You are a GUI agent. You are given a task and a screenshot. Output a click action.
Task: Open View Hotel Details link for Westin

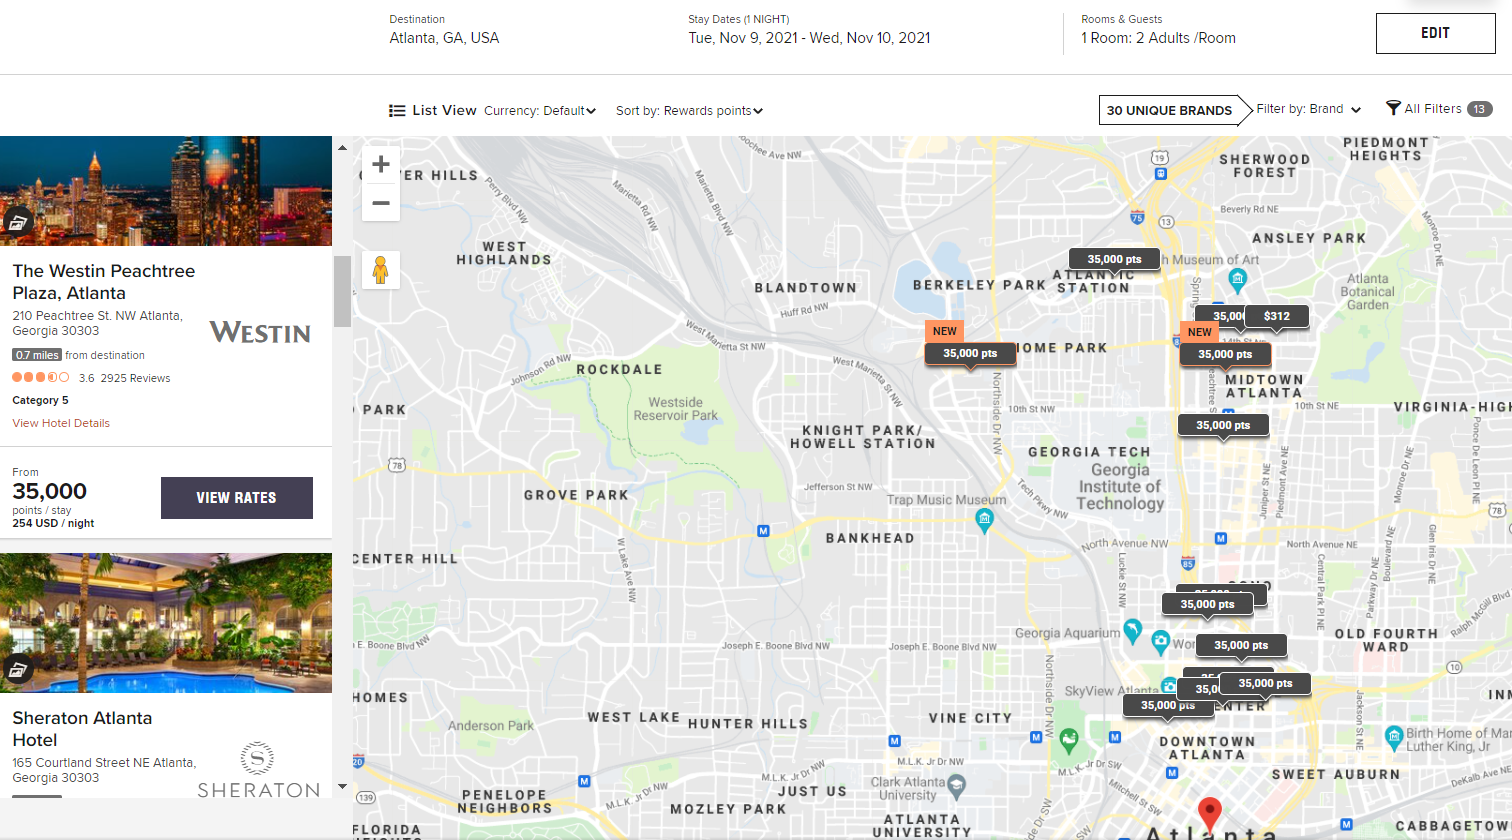pos(61,423)
